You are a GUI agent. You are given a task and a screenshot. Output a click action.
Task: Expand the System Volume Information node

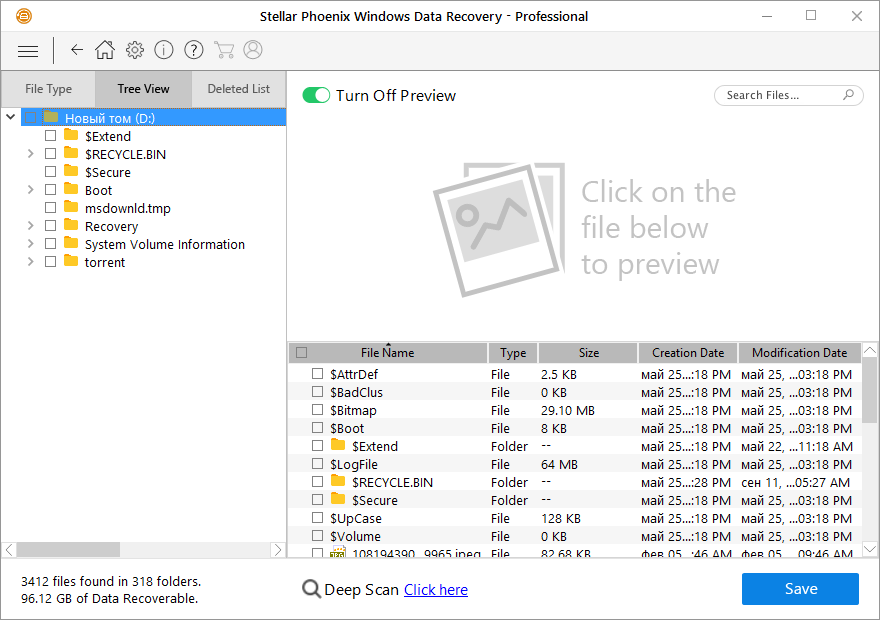pos(31,244)
